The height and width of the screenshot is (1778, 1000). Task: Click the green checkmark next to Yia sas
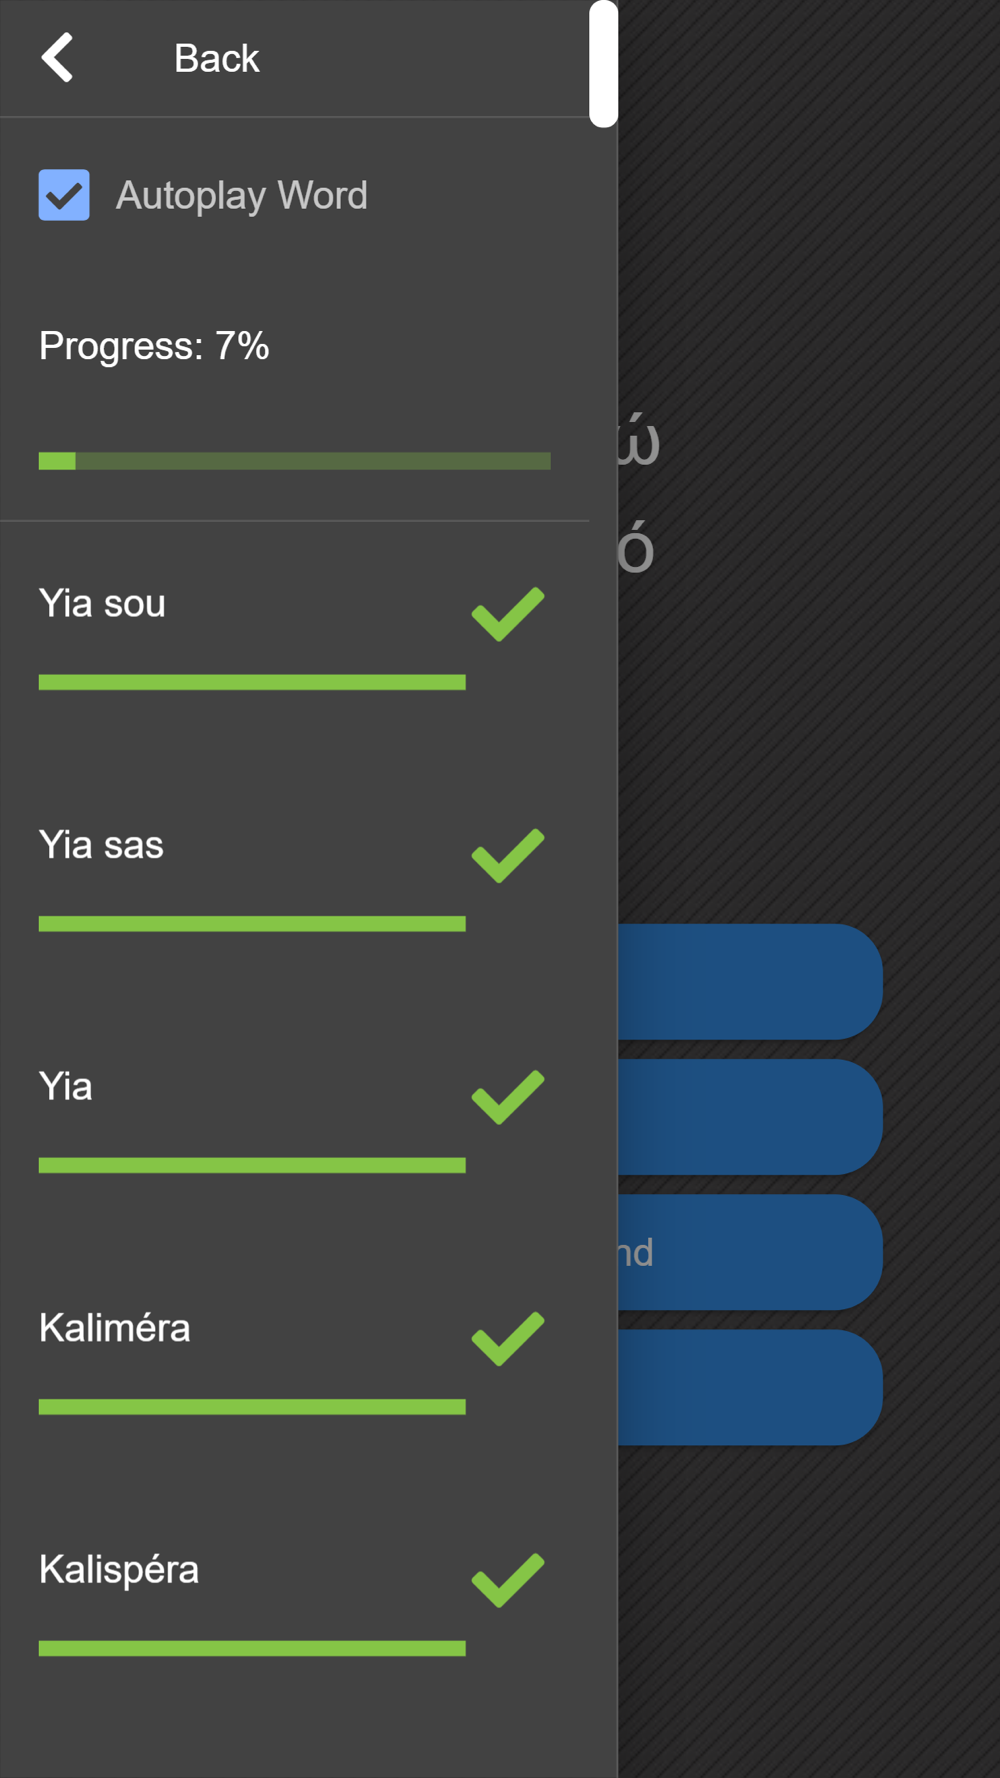tap(508, 856)
